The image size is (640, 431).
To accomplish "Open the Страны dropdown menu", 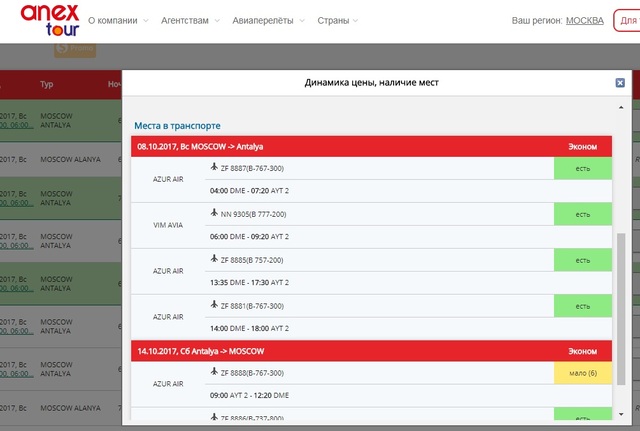I will pyautogui.click(x=338, y=20).
